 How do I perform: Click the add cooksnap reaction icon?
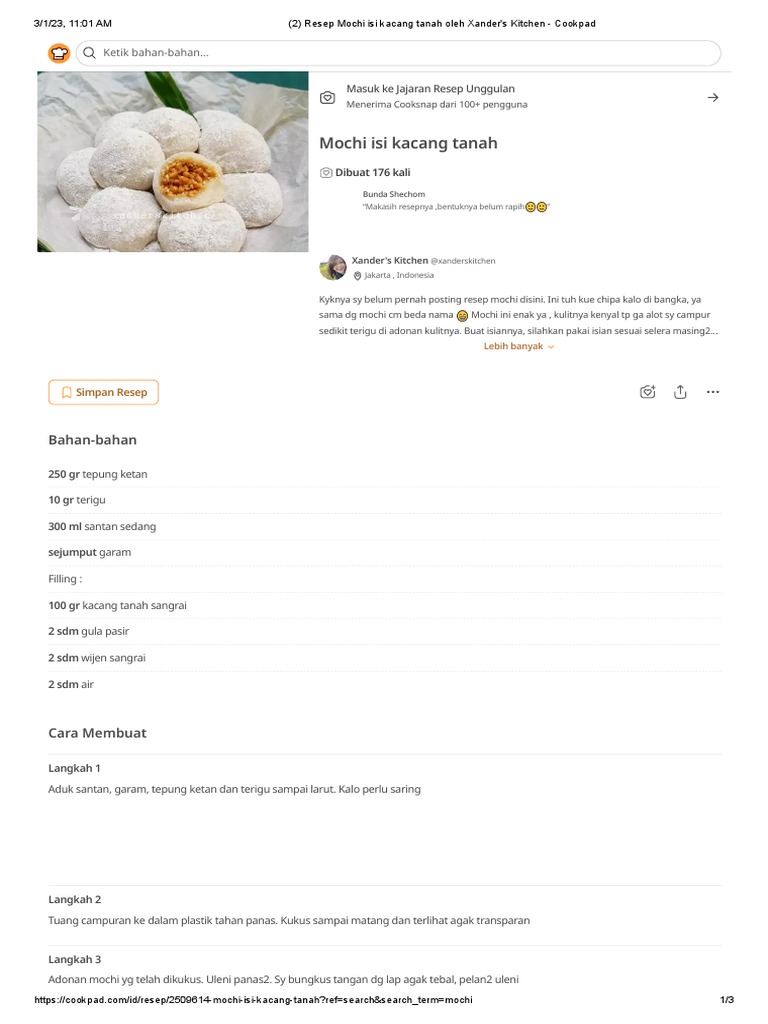click(647, 392)
